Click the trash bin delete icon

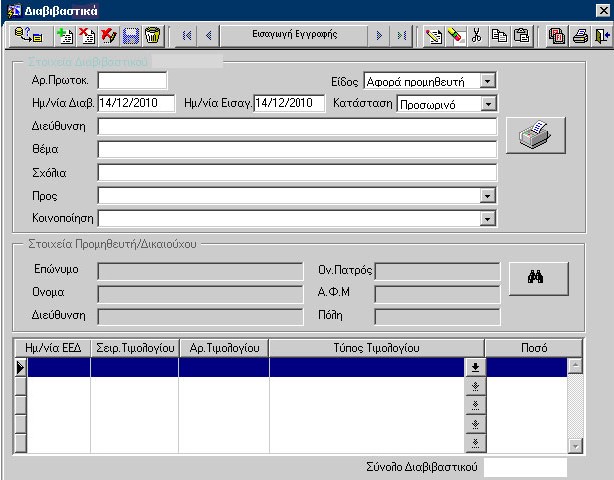tap(152, 36)
